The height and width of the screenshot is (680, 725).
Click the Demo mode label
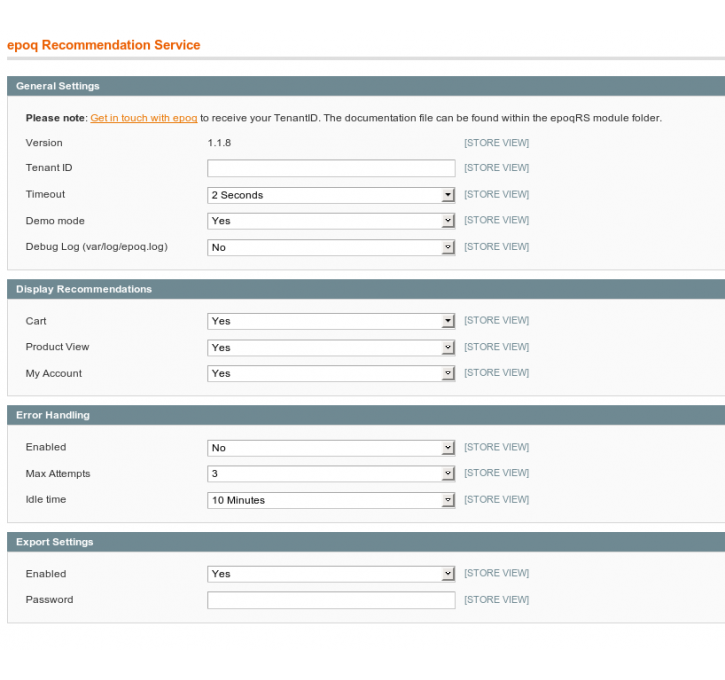pos(55,221)
